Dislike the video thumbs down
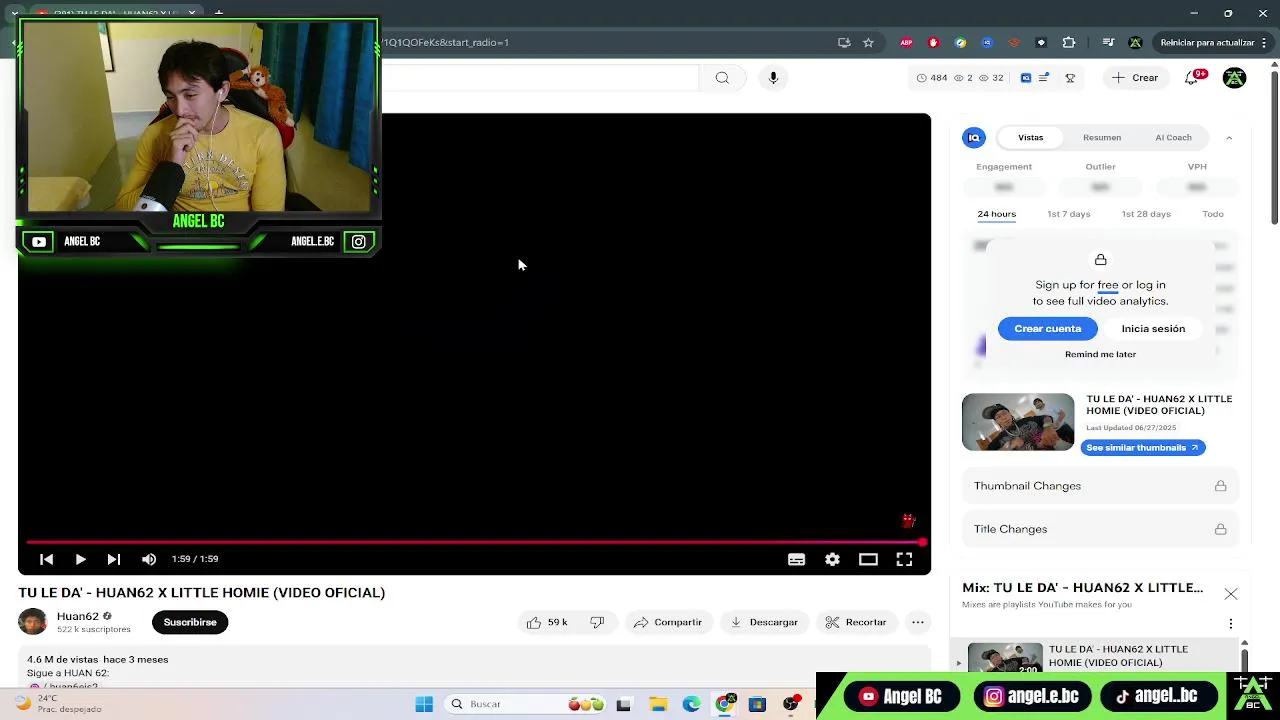The height and width of the screenshot is (720, 1280). pyautogui.click(x=597, y=622)
